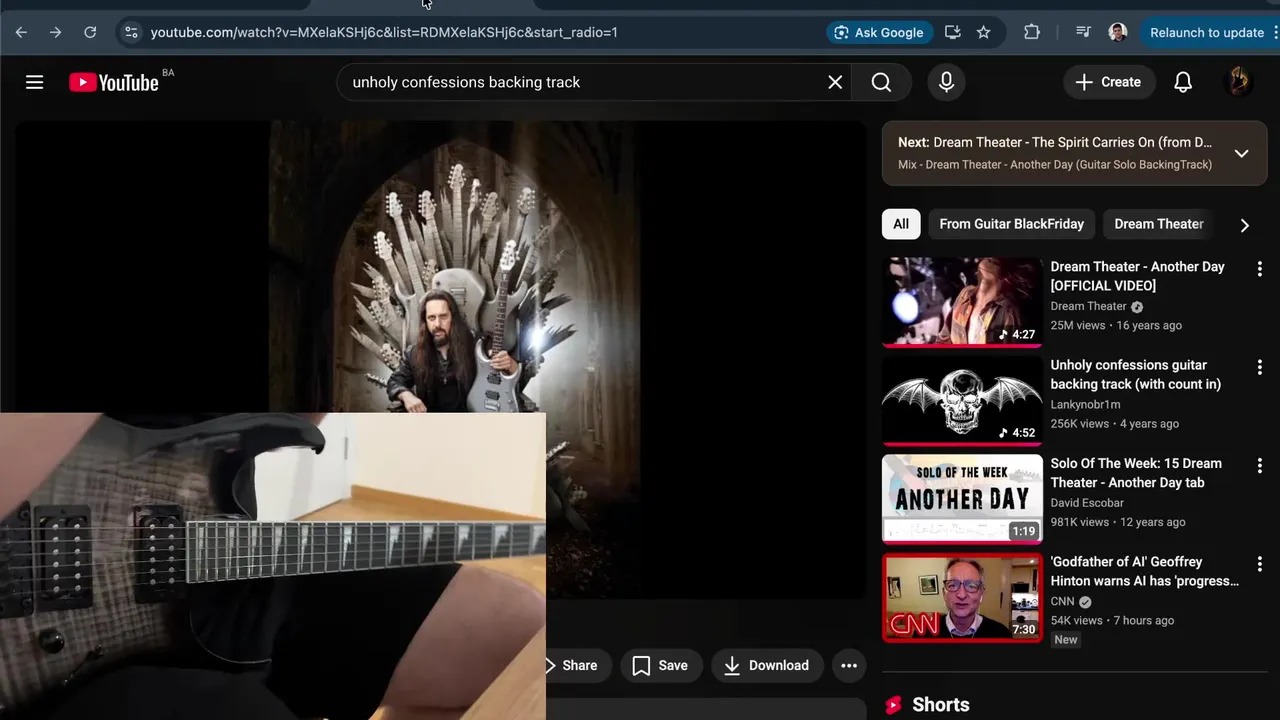Bookmark this page with the star
This screenshot has width=1280, height=720.
point(984,32)
